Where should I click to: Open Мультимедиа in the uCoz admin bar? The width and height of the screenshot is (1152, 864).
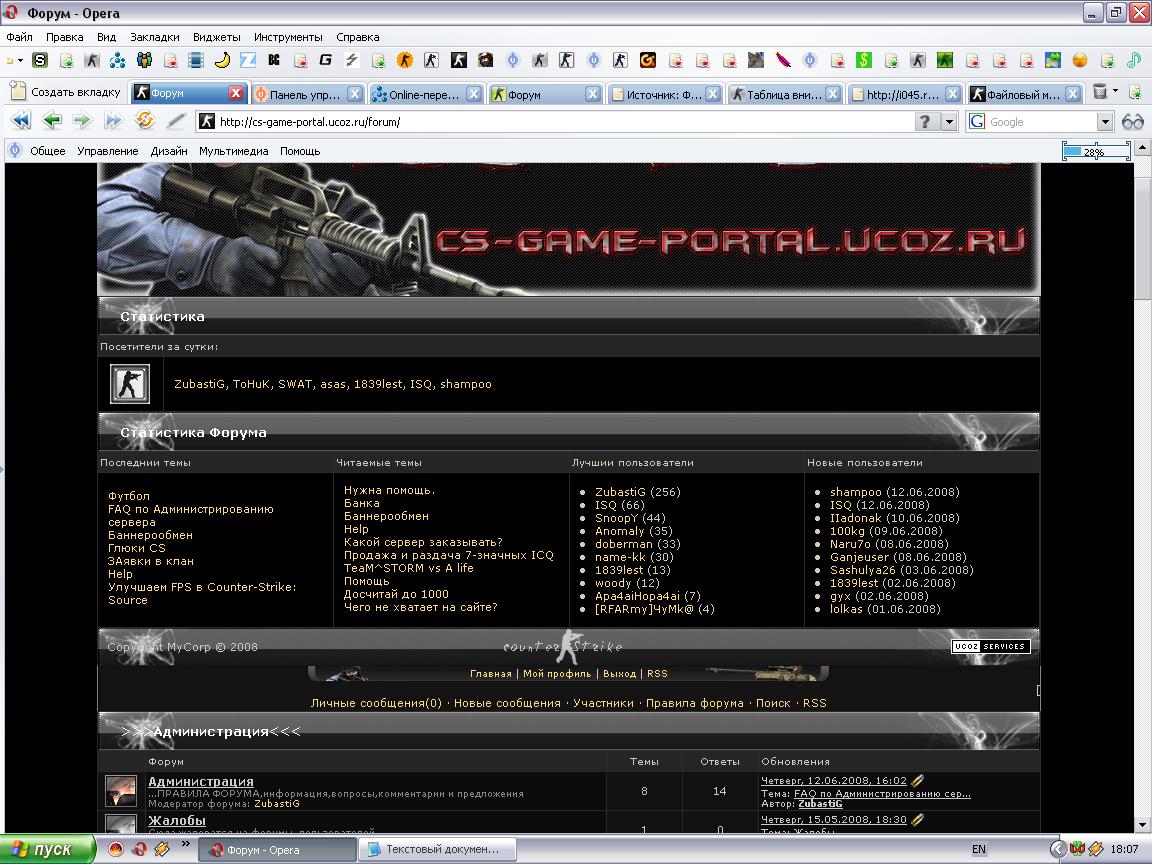[234, 151]
